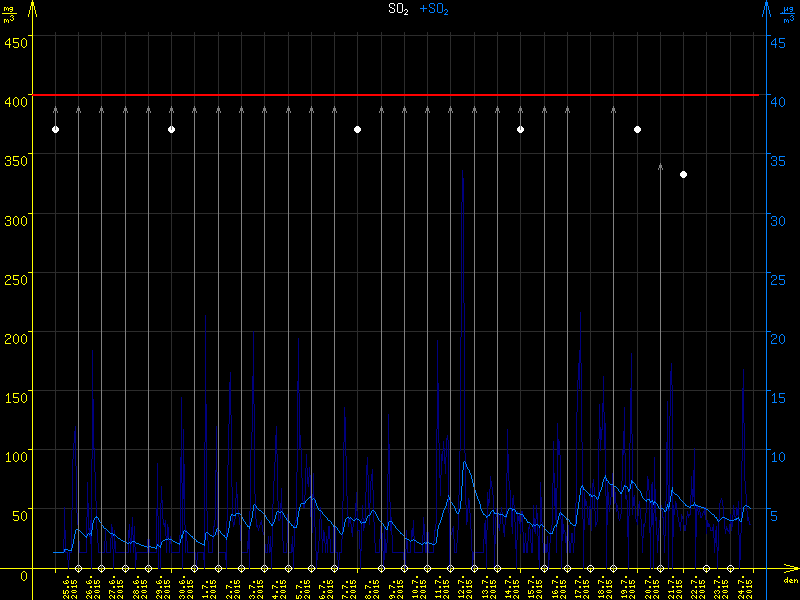This screenshot has height=600, width=800.
Task: Select the leftmost white dot marker
Action: (55, 130)
